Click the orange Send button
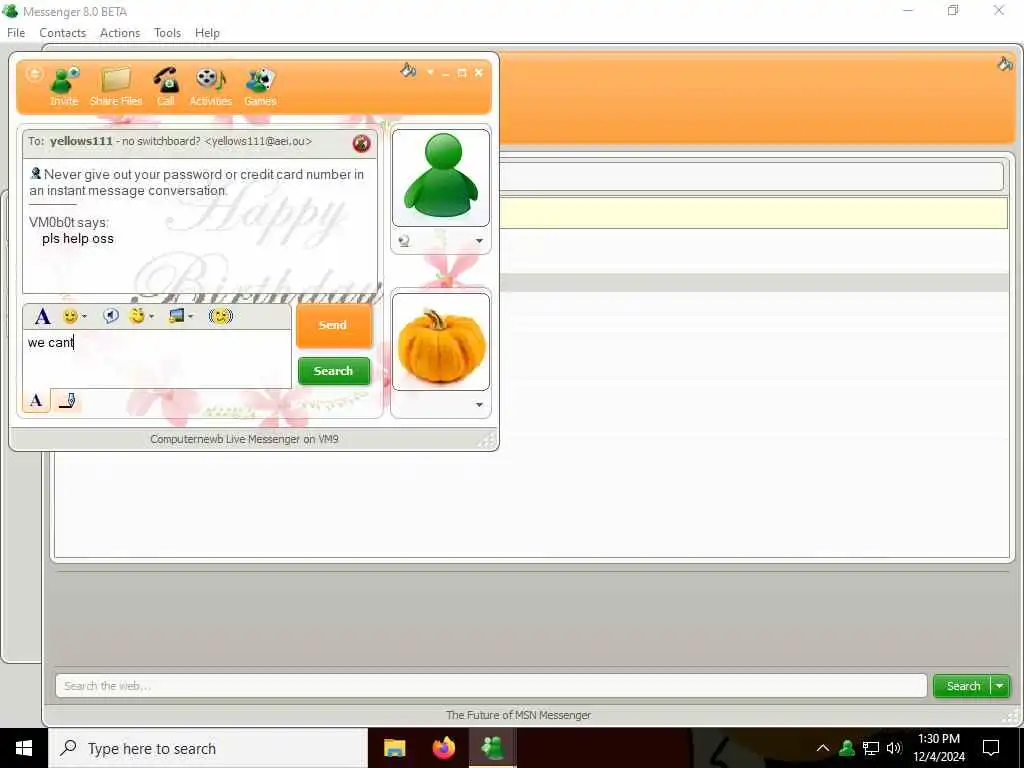This screenshot has width=1024, height=768. tap(334, 325)
